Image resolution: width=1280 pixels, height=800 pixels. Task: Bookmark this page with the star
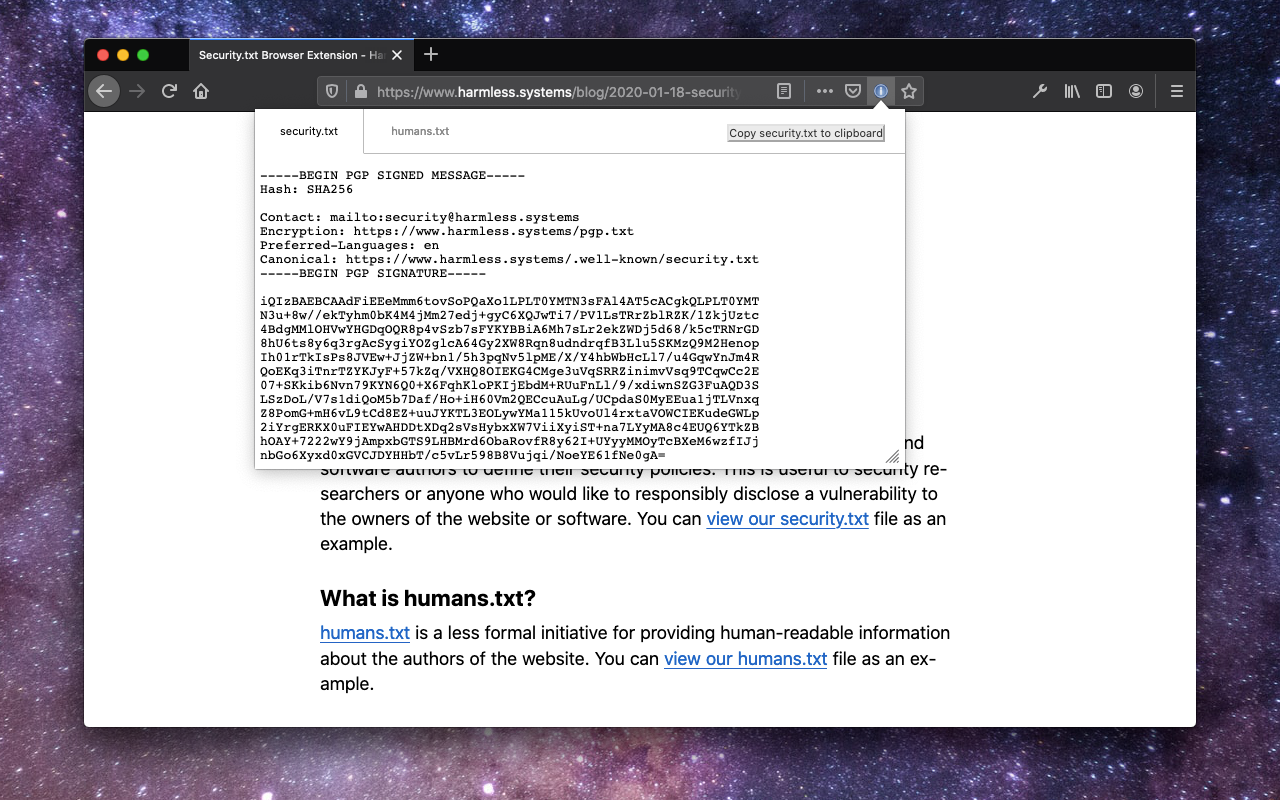click(x=909, y=91)
